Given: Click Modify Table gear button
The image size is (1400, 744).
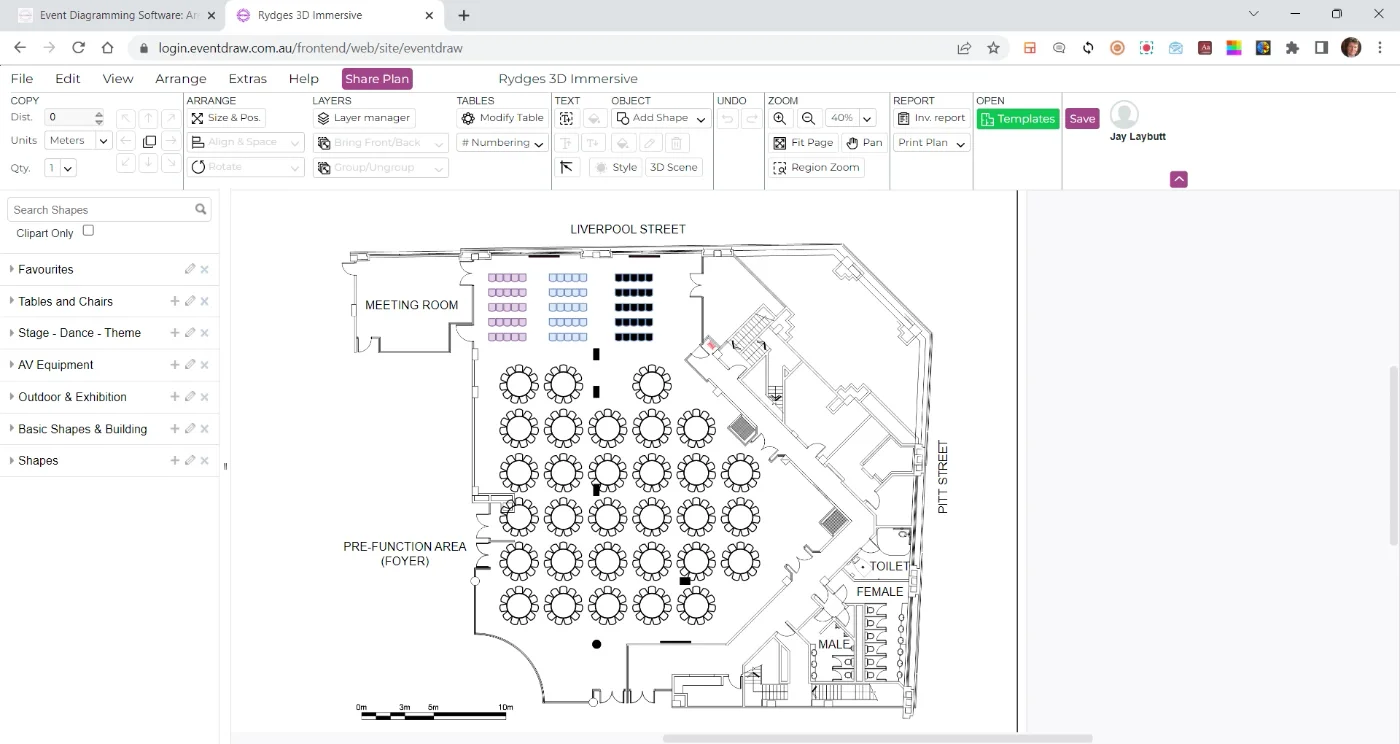Looking at the screenshot, I should click(x=502, y=118).
